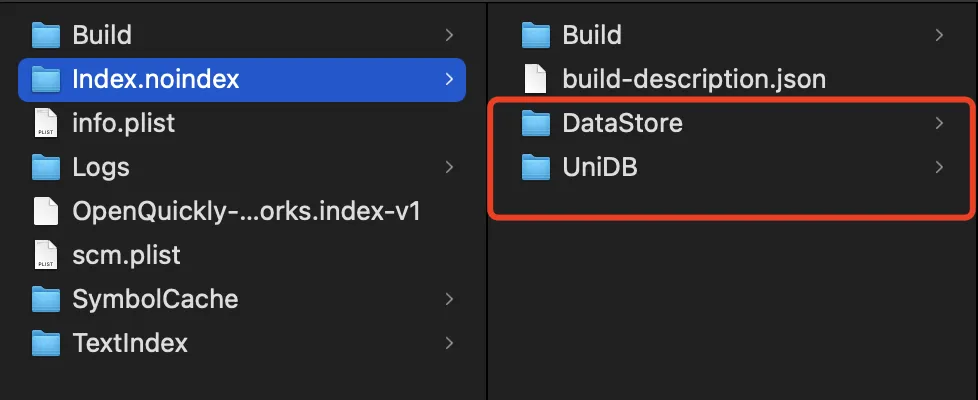Select the scm.plist file name

pos(126,255)
